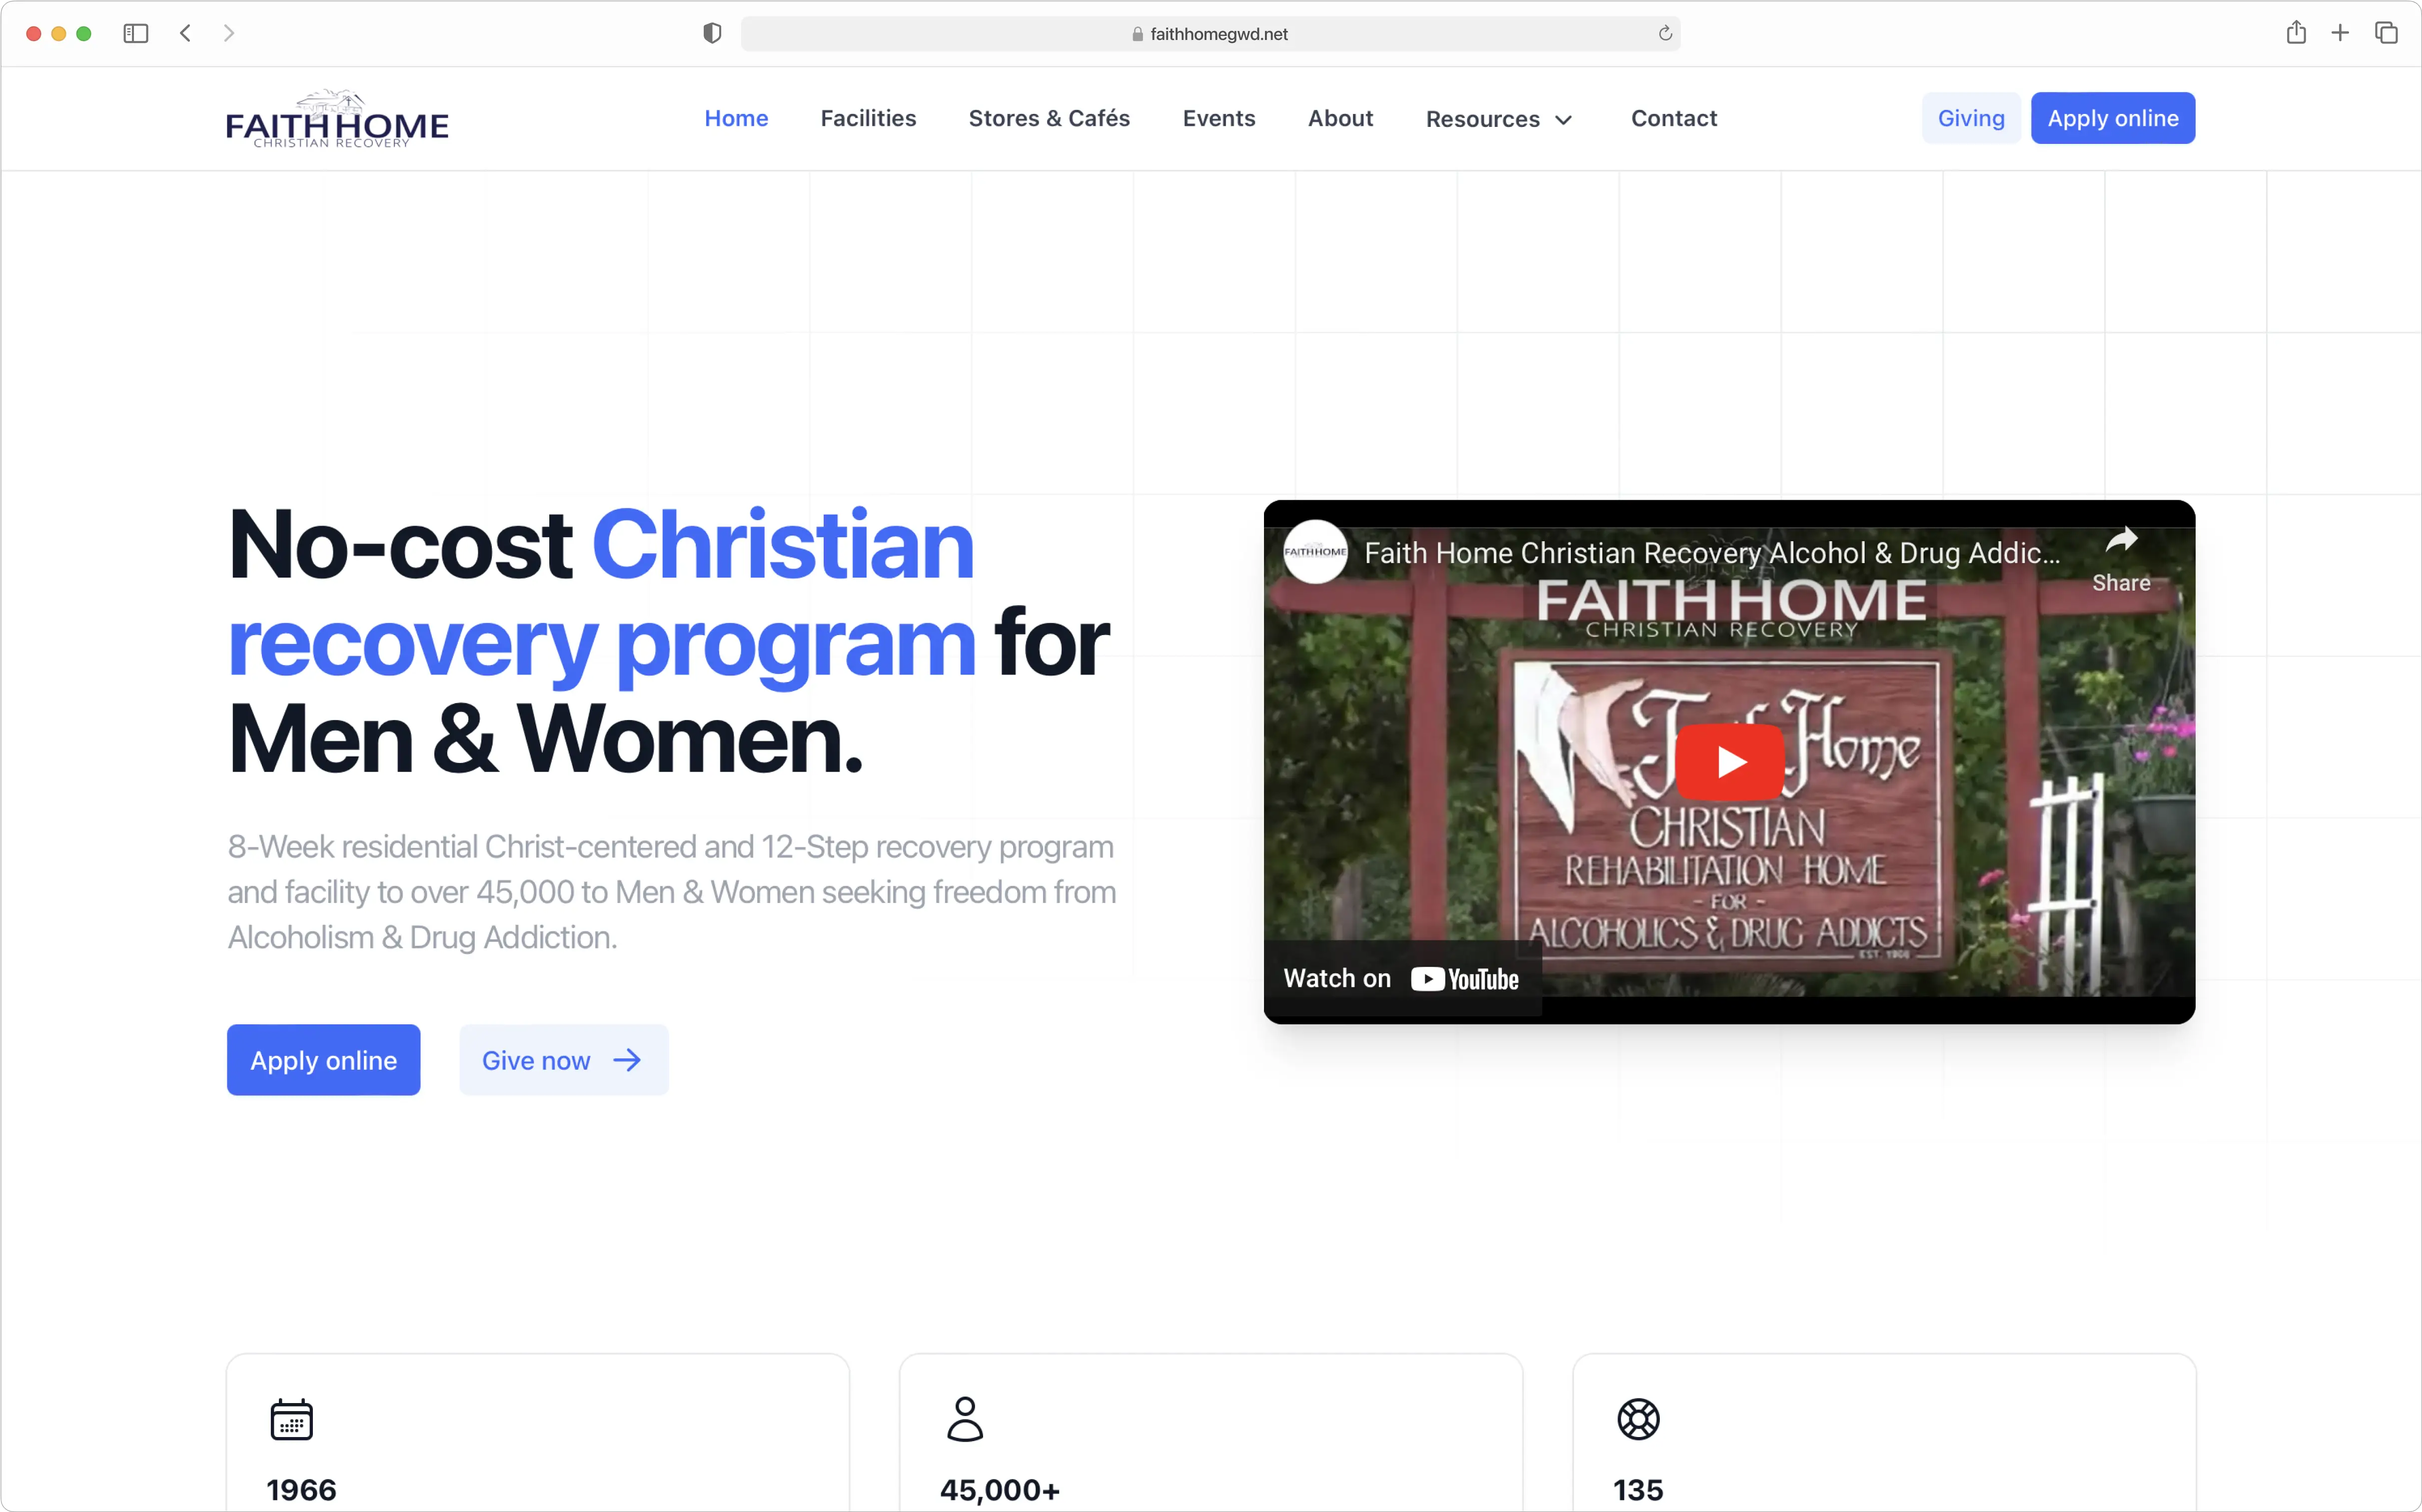Click the chevron arrow next to Give now

click(627, 1059)
